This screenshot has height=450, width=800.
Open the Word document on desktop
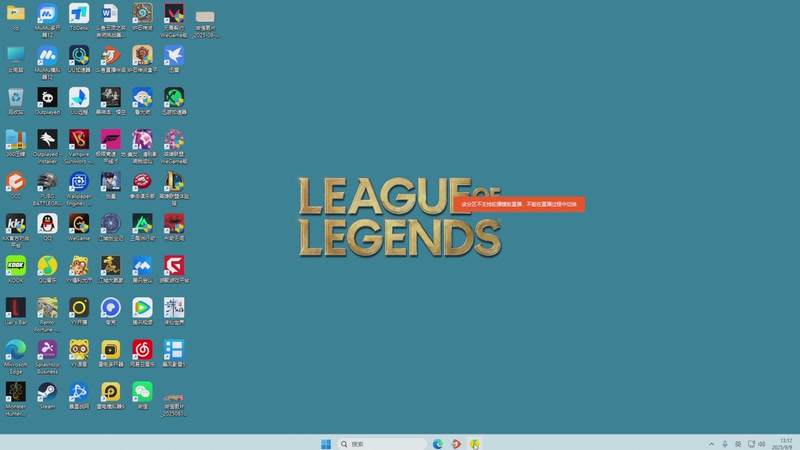point(111,20)
